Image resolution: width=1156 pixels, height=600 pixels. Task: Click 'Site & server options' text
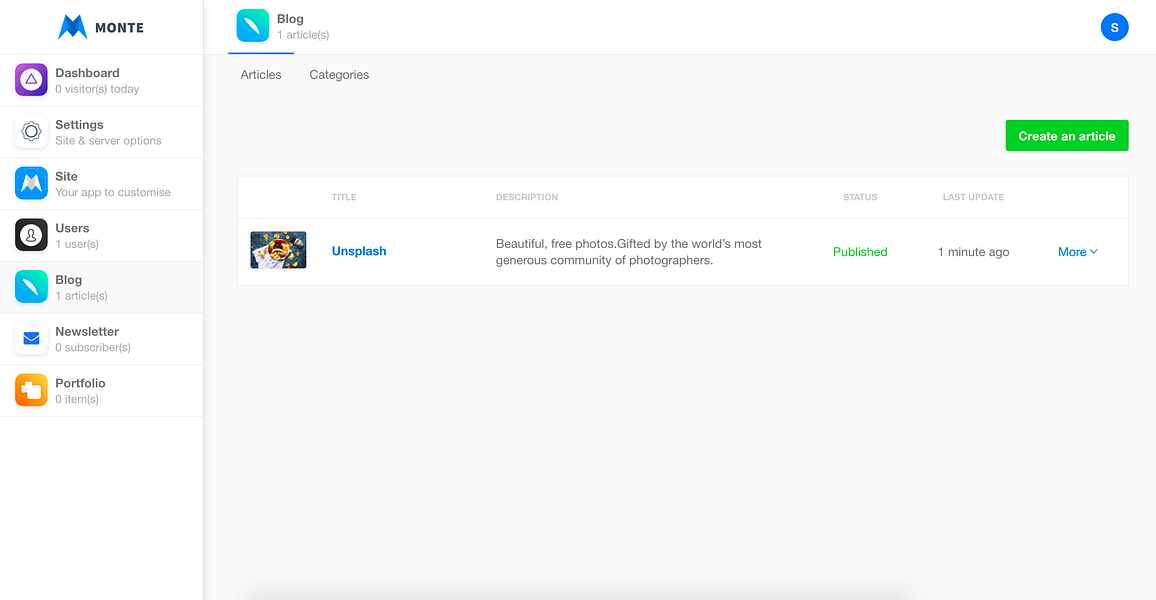108,141
